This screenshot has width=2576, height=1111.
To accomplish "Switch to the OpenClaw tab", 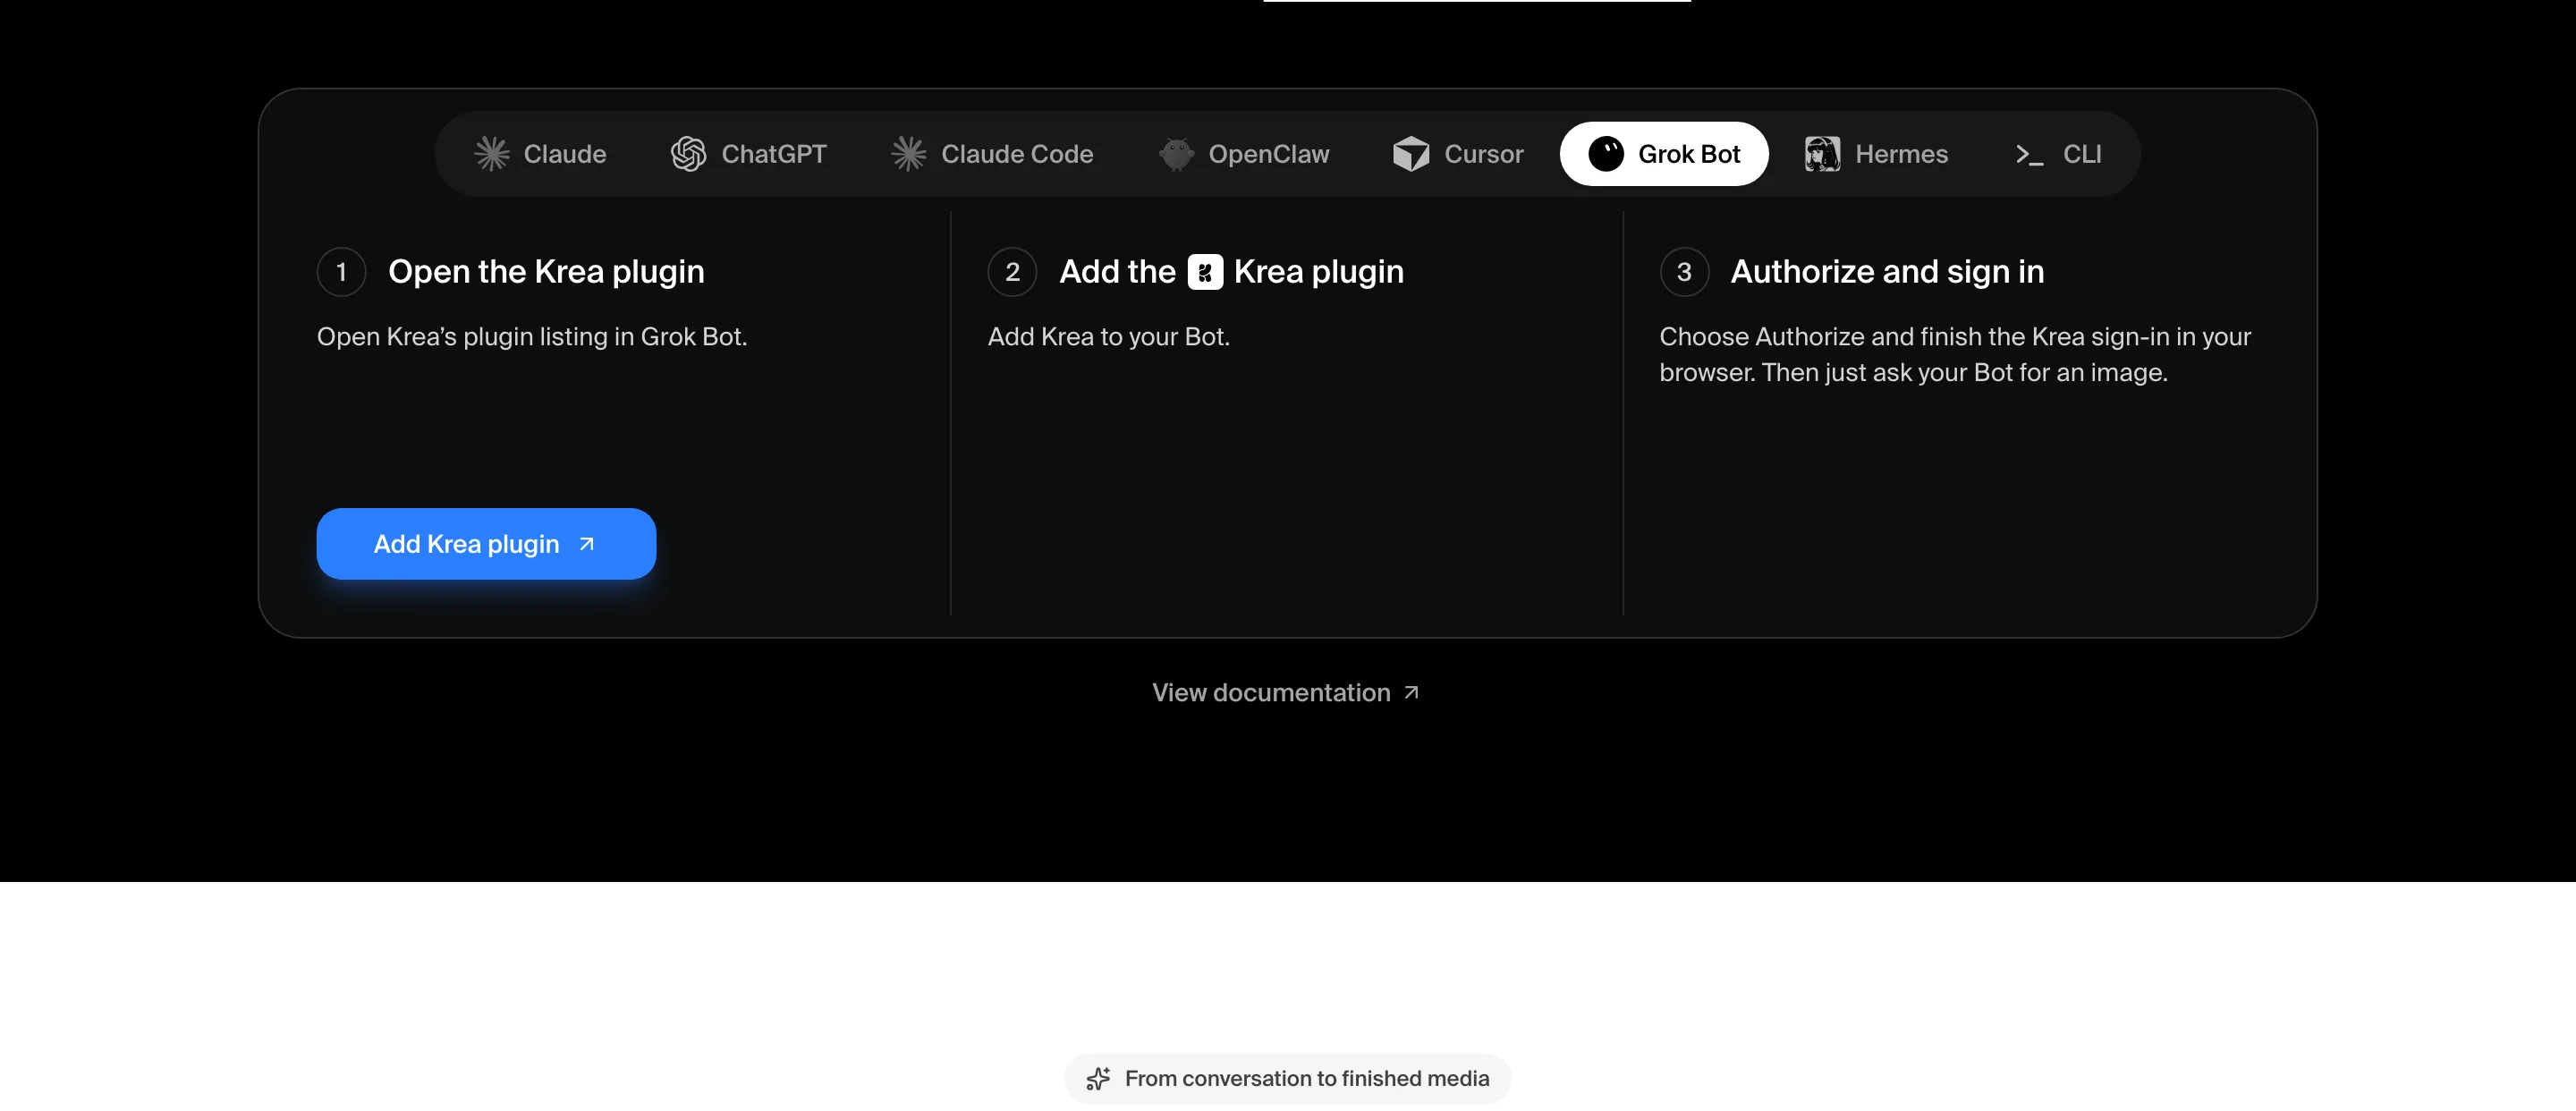I will [x=1244, y=154].
